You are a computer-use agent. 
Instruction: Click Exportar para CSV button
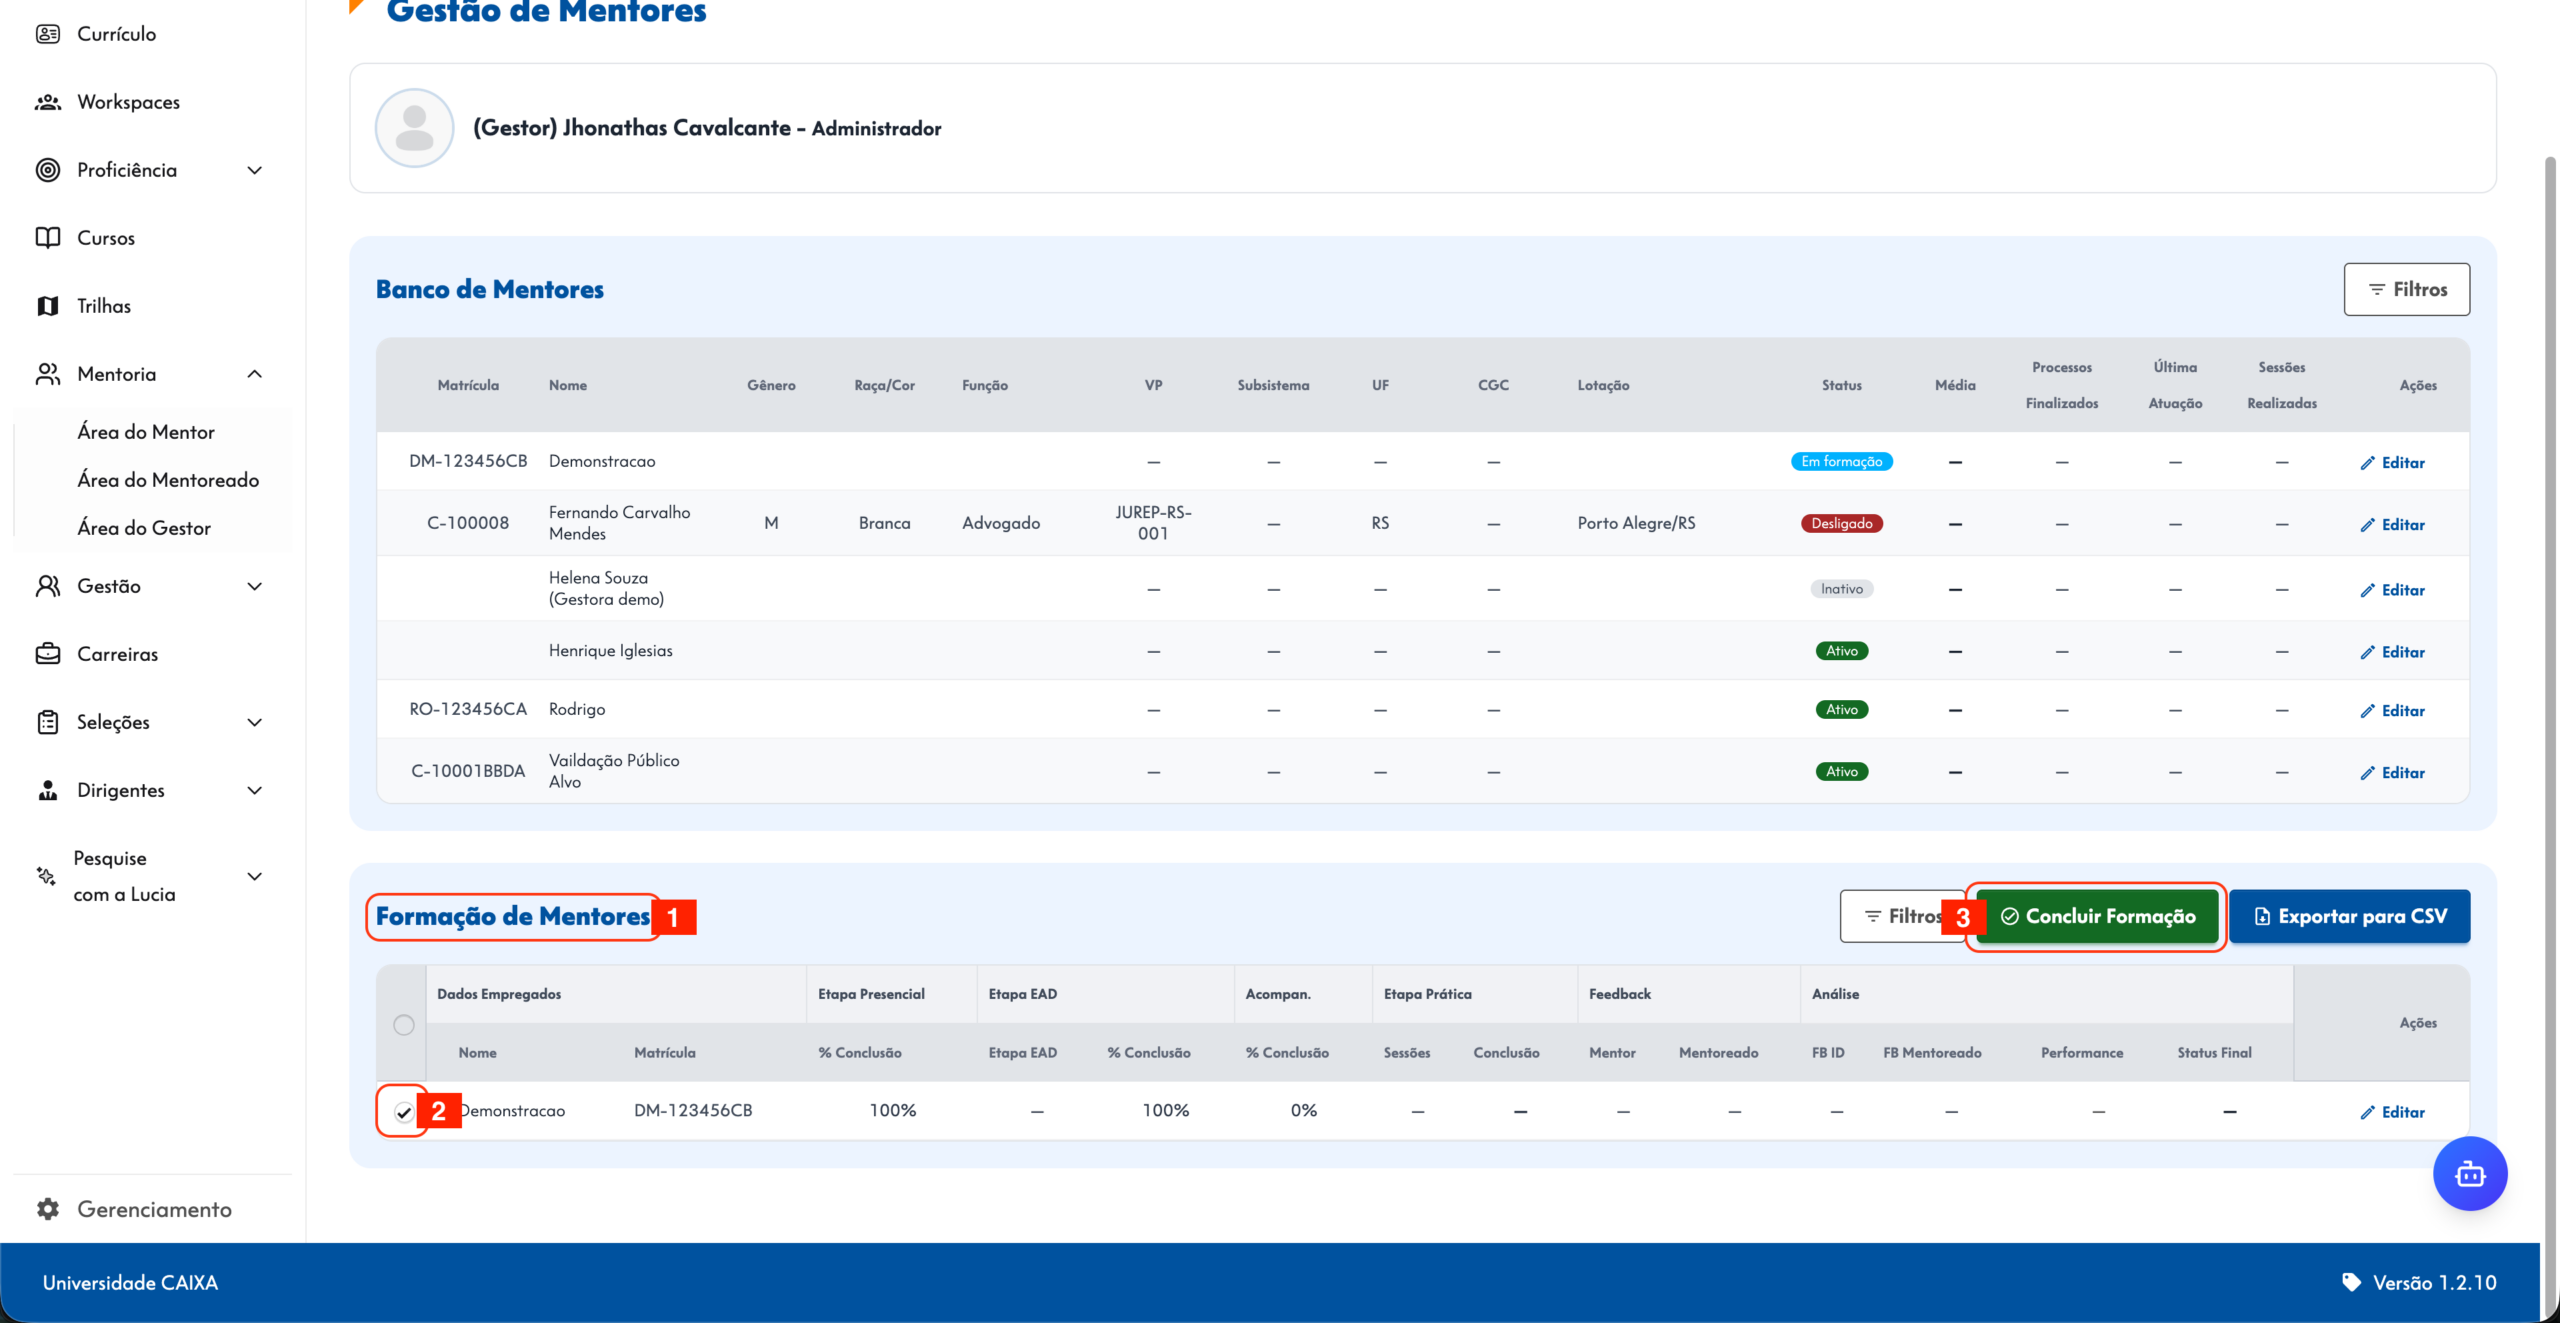tap(2349, 916)
